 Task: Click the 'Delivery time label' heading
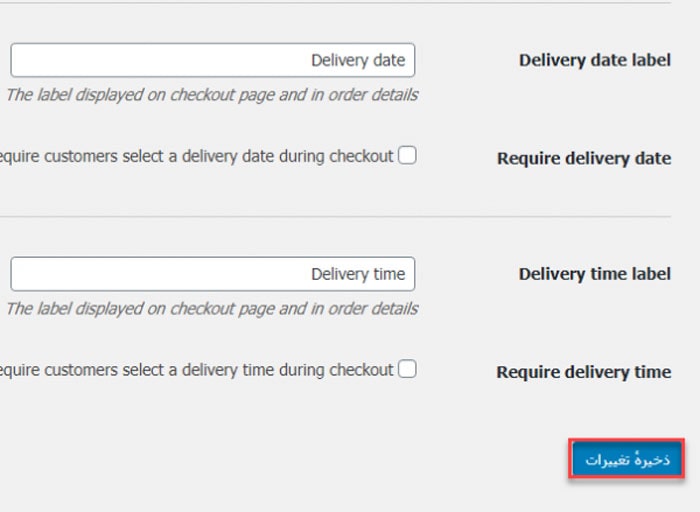(x=595, y=274)
